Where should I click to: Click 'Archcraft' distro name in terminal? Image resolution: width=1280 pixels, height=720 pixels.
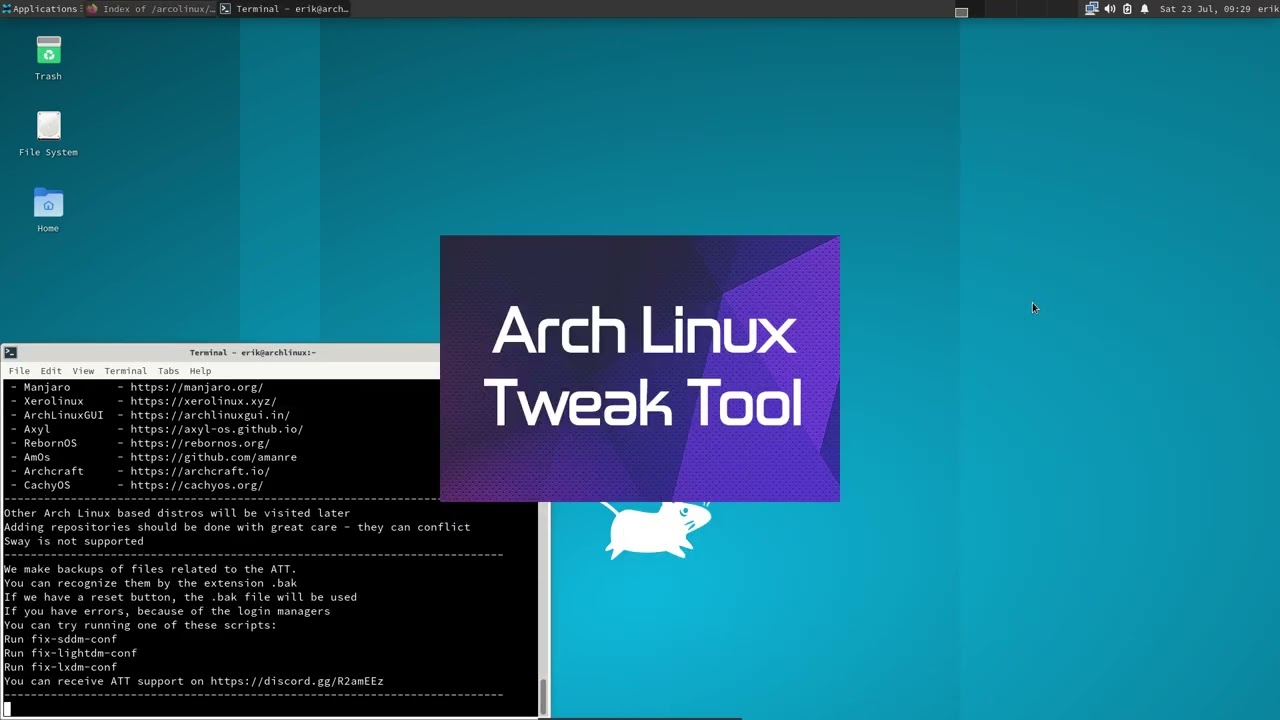click(53, 471)
